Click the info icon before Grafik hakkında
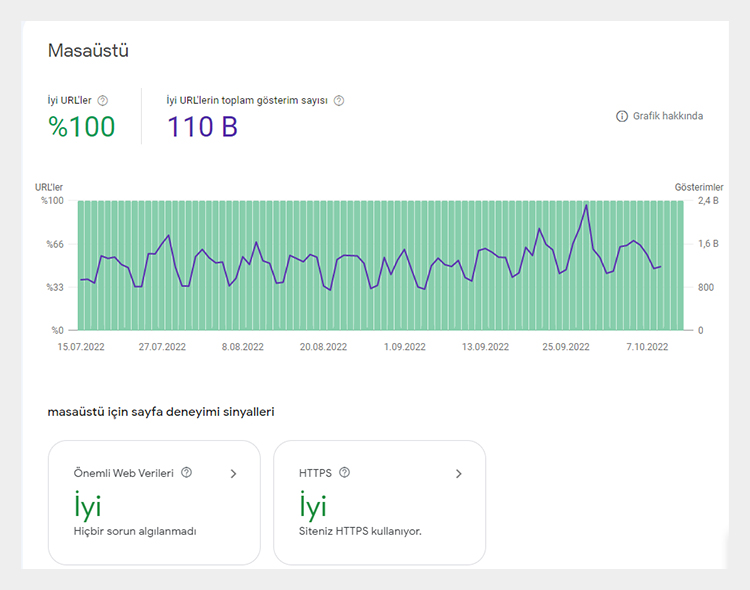The height and width of the screenshot is (590, 750). (621, 116)
